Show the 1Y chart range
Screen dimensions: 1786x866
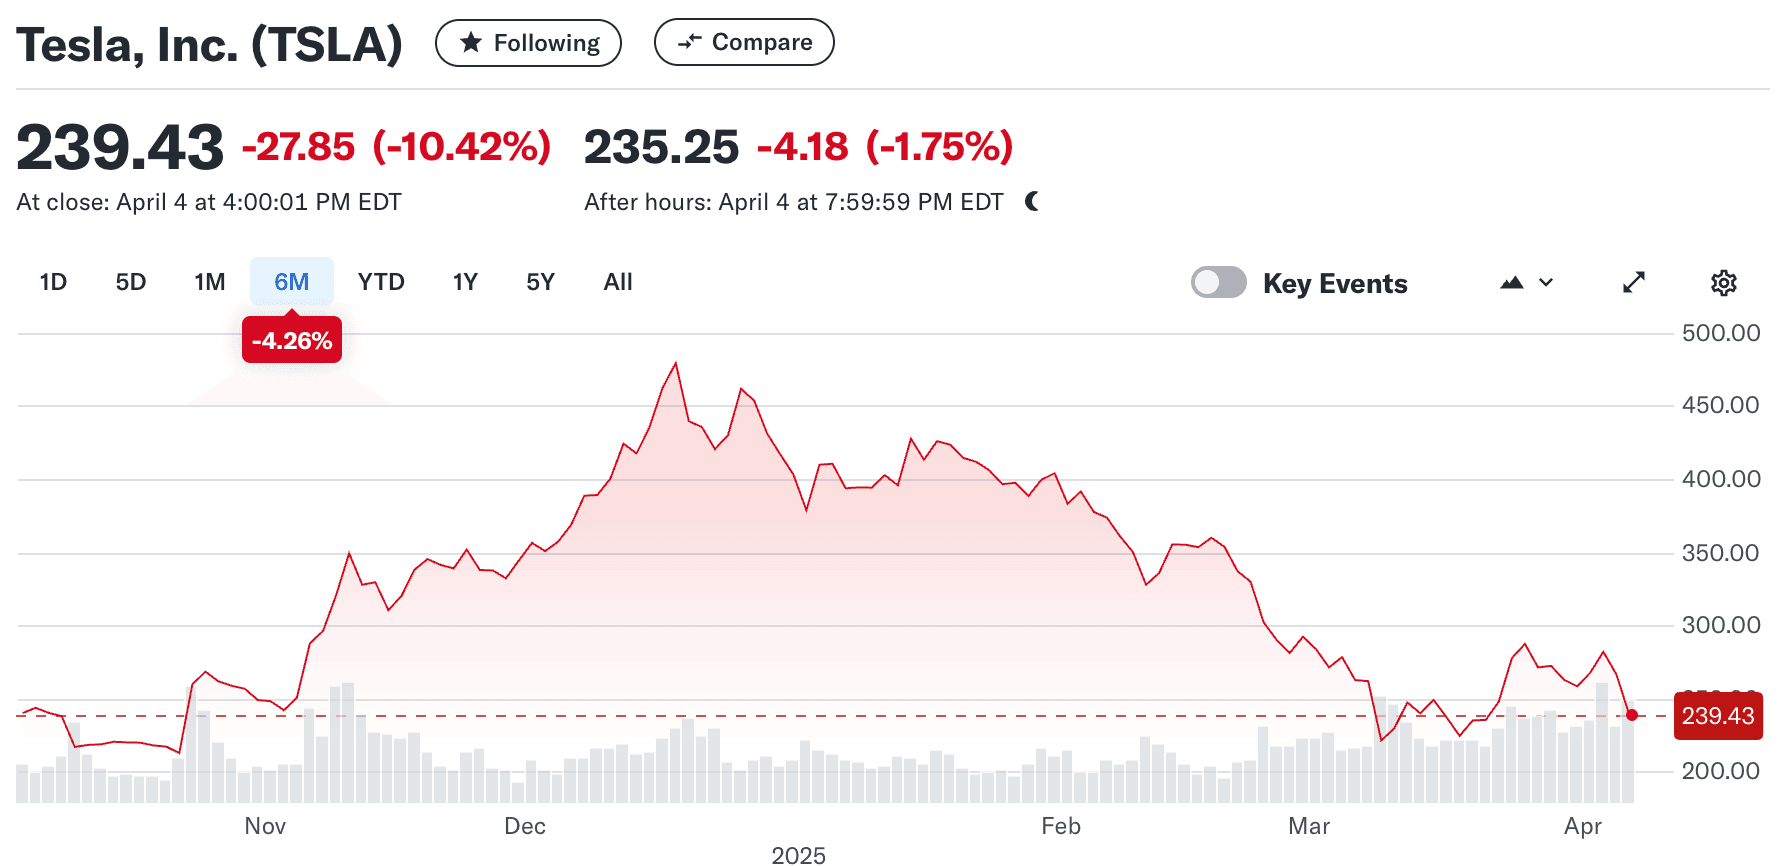[x=465, y=282]
